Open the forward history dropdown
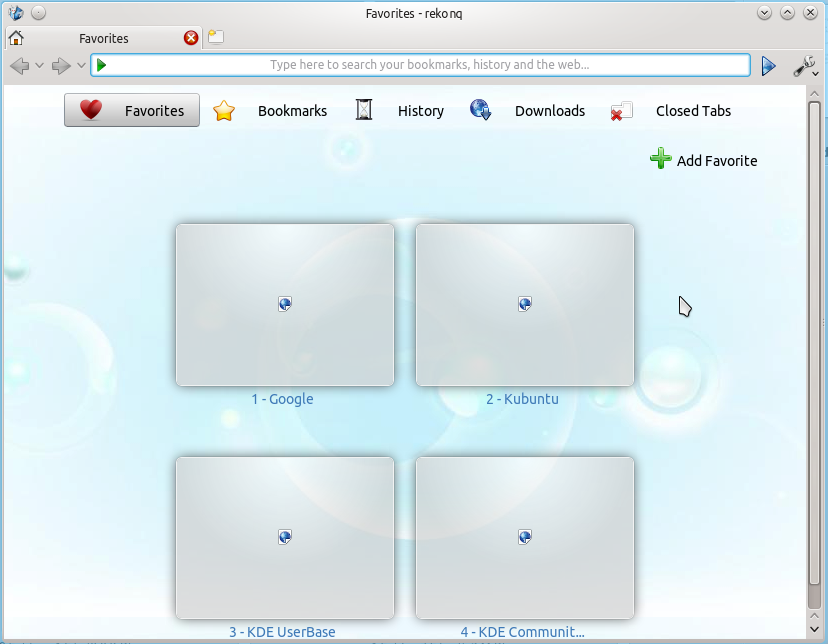 (81, 65)
